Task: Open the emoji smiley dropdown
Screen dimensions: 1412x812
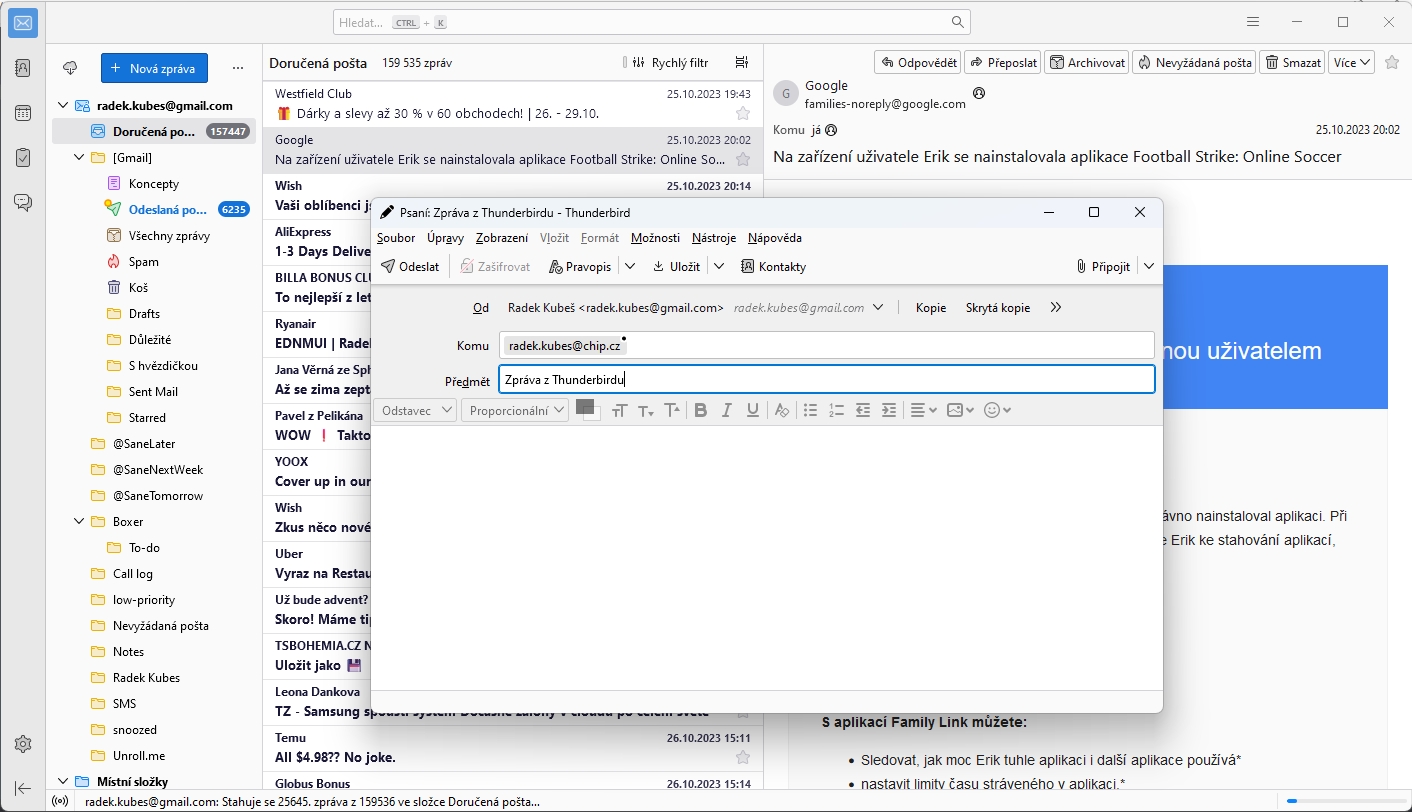Action: coord(998,410)
